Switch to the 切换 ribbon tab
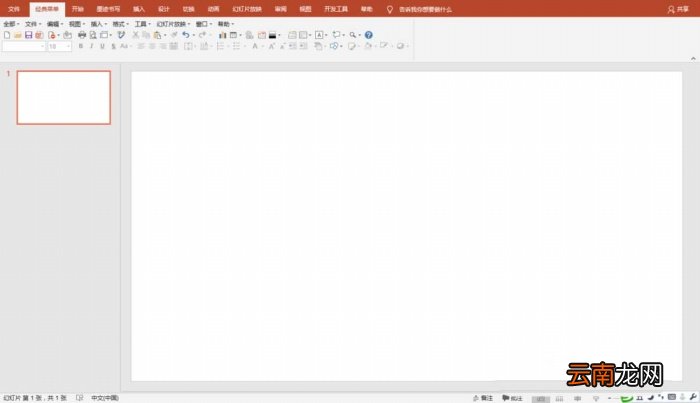The height and width of the screenshot is (403, 700). click(x=188, y=9)
